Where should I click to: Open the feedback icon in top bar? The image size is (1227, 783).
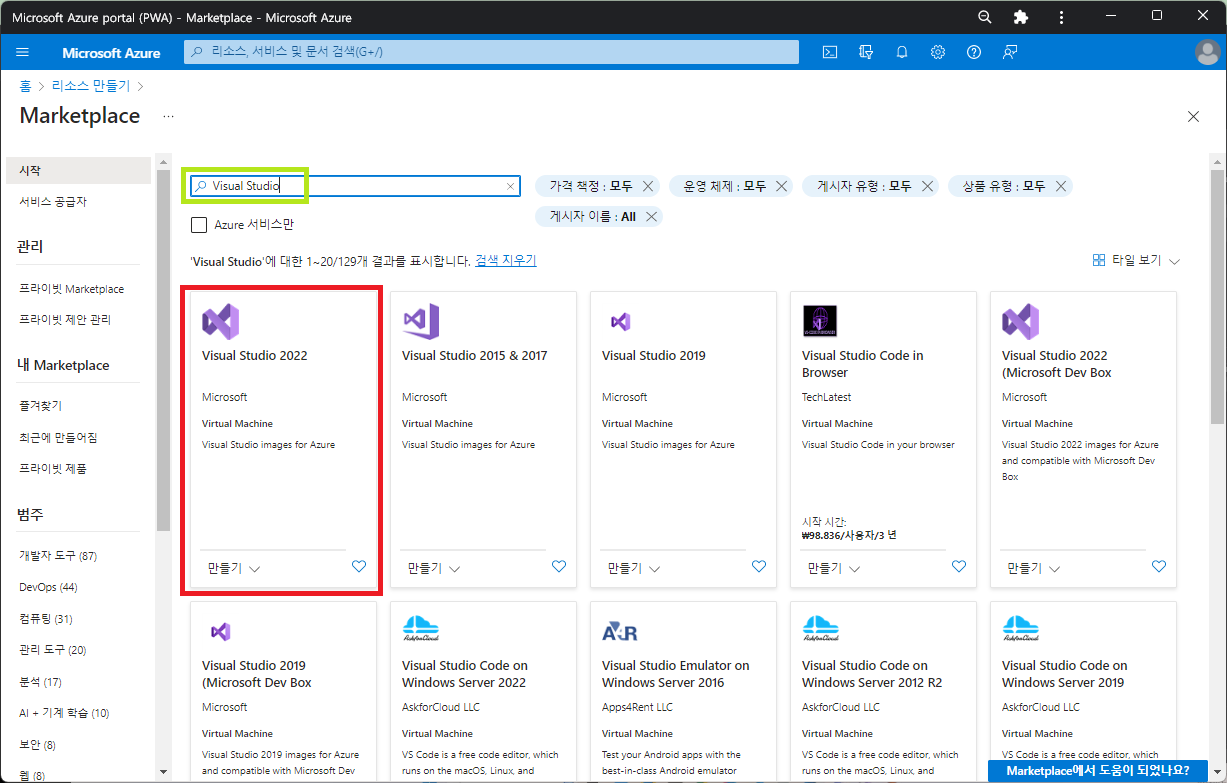point(1010,52)
